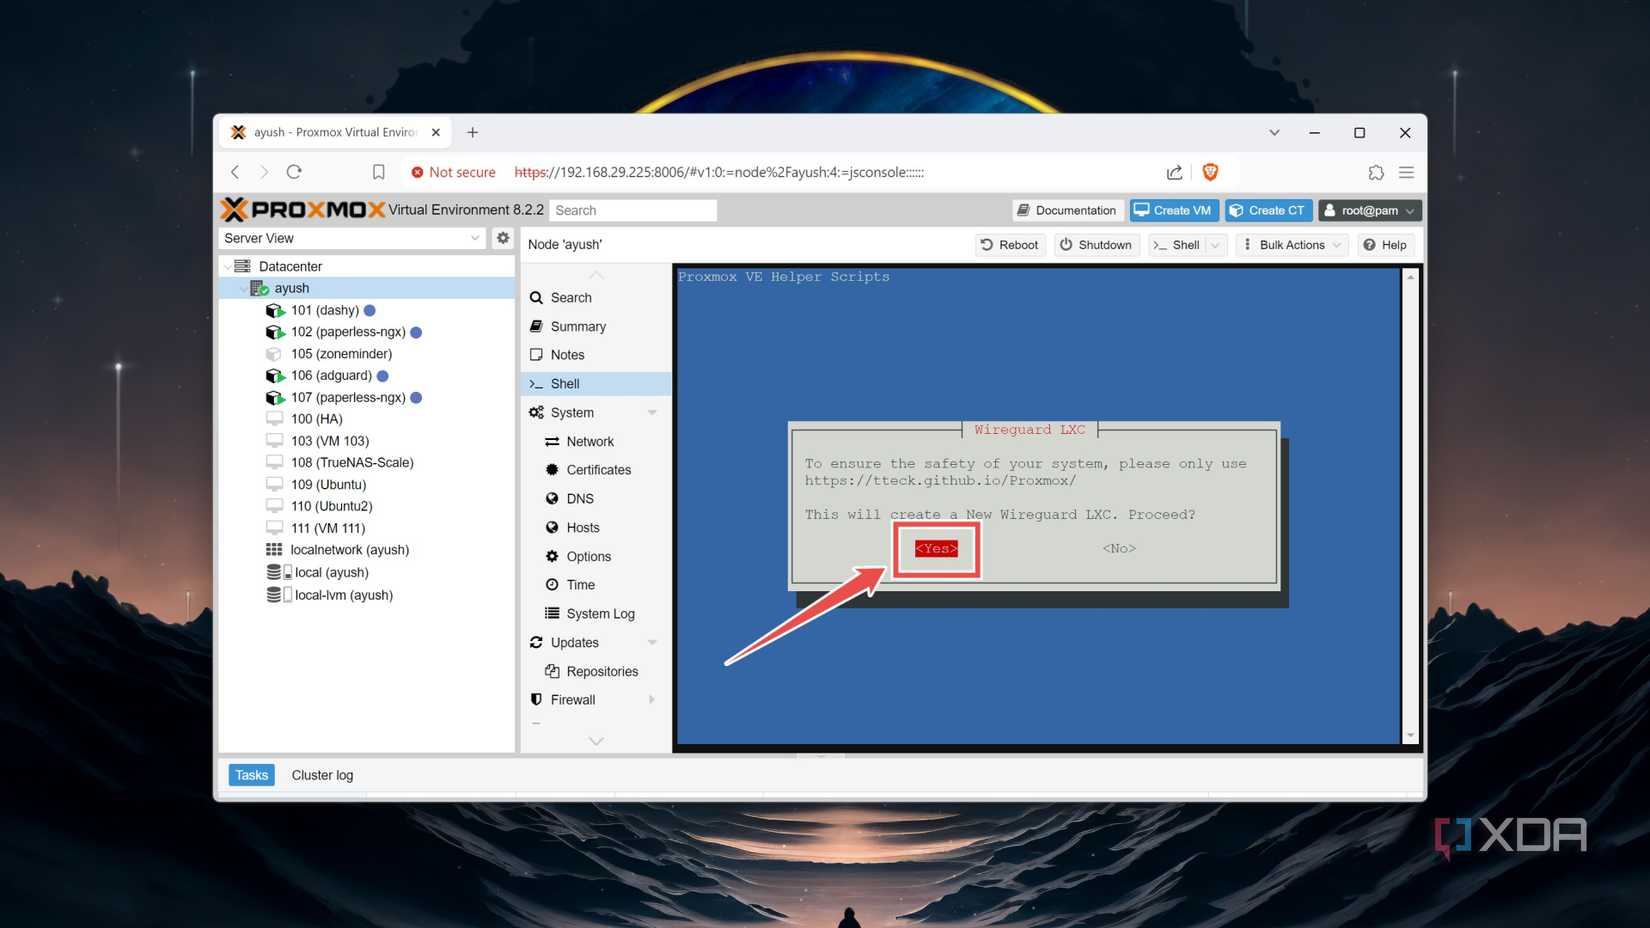Switch to Cluster log tab
Viewport: 1650px width, 928px height.
322,775
